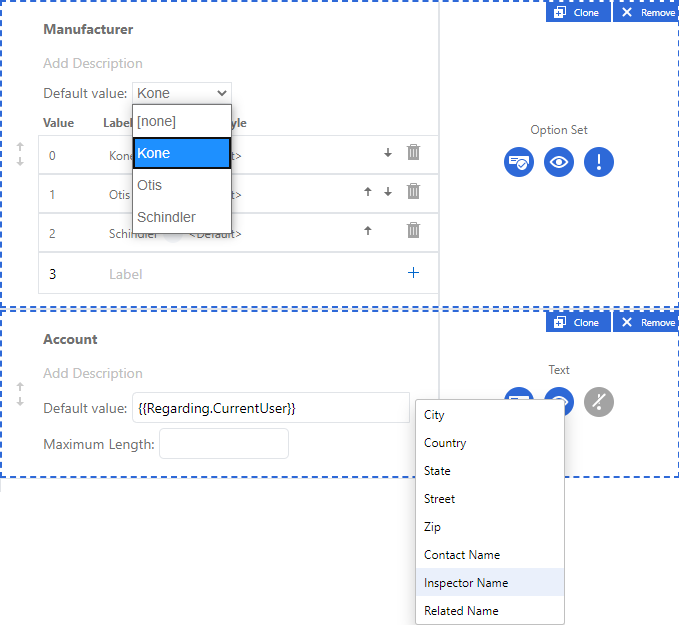Delete the Kone option row
Screen dimensions: 679x625
[x=413, y=153]
